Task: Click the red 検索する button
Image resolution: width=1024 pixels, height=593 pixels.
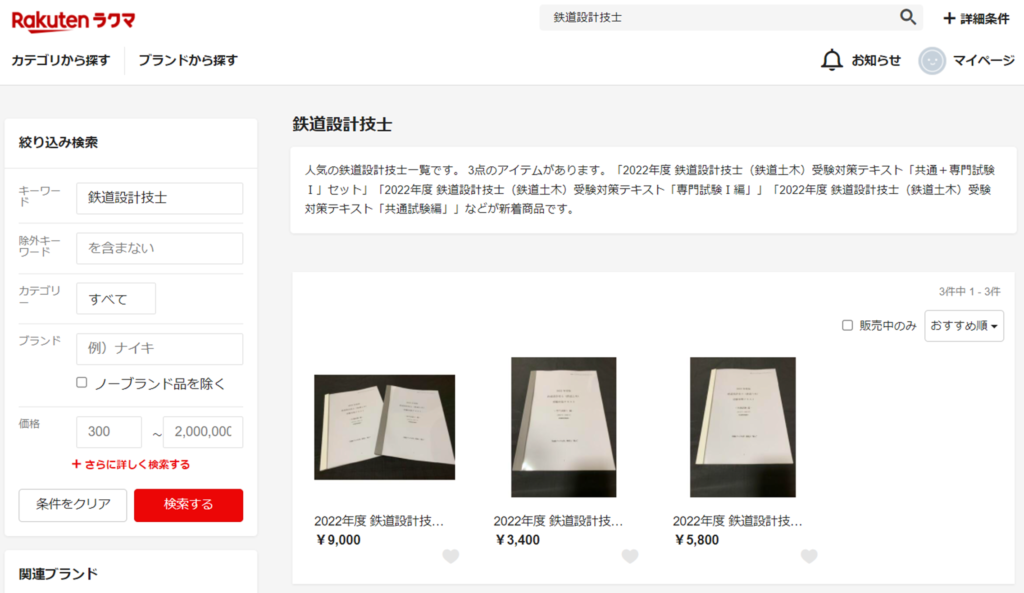Action: click(188, 505)
